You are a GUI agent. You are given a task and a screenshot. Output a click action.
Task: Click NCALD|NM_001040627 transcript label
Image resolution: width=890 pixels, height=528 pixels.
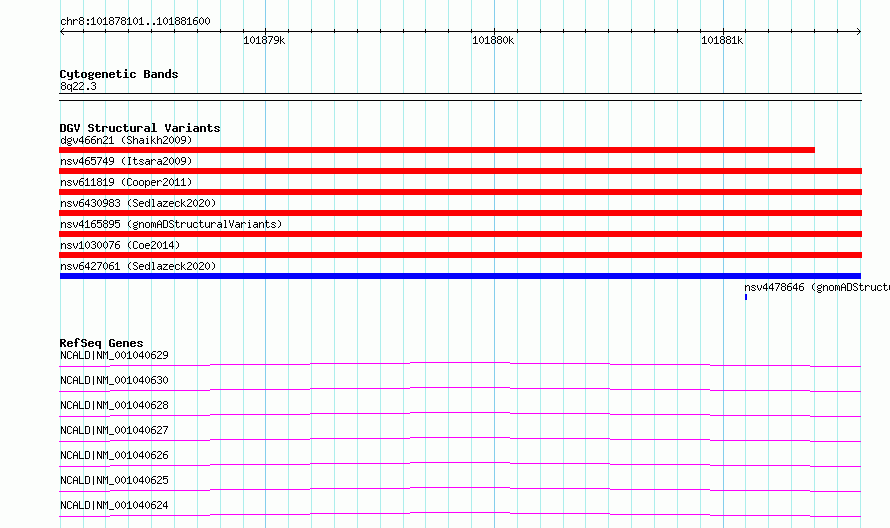click(114, 430)
